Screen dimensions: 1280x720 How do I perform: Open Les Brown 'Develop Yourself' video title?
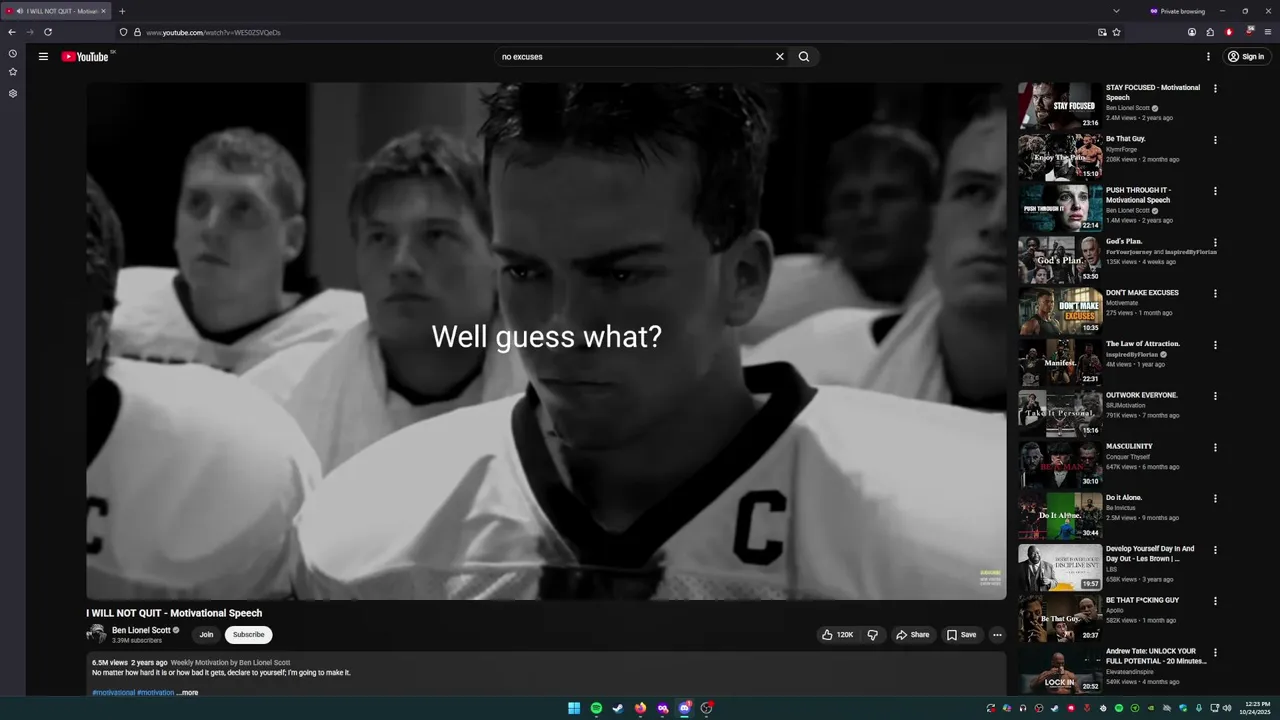(x=1150, y=554)
